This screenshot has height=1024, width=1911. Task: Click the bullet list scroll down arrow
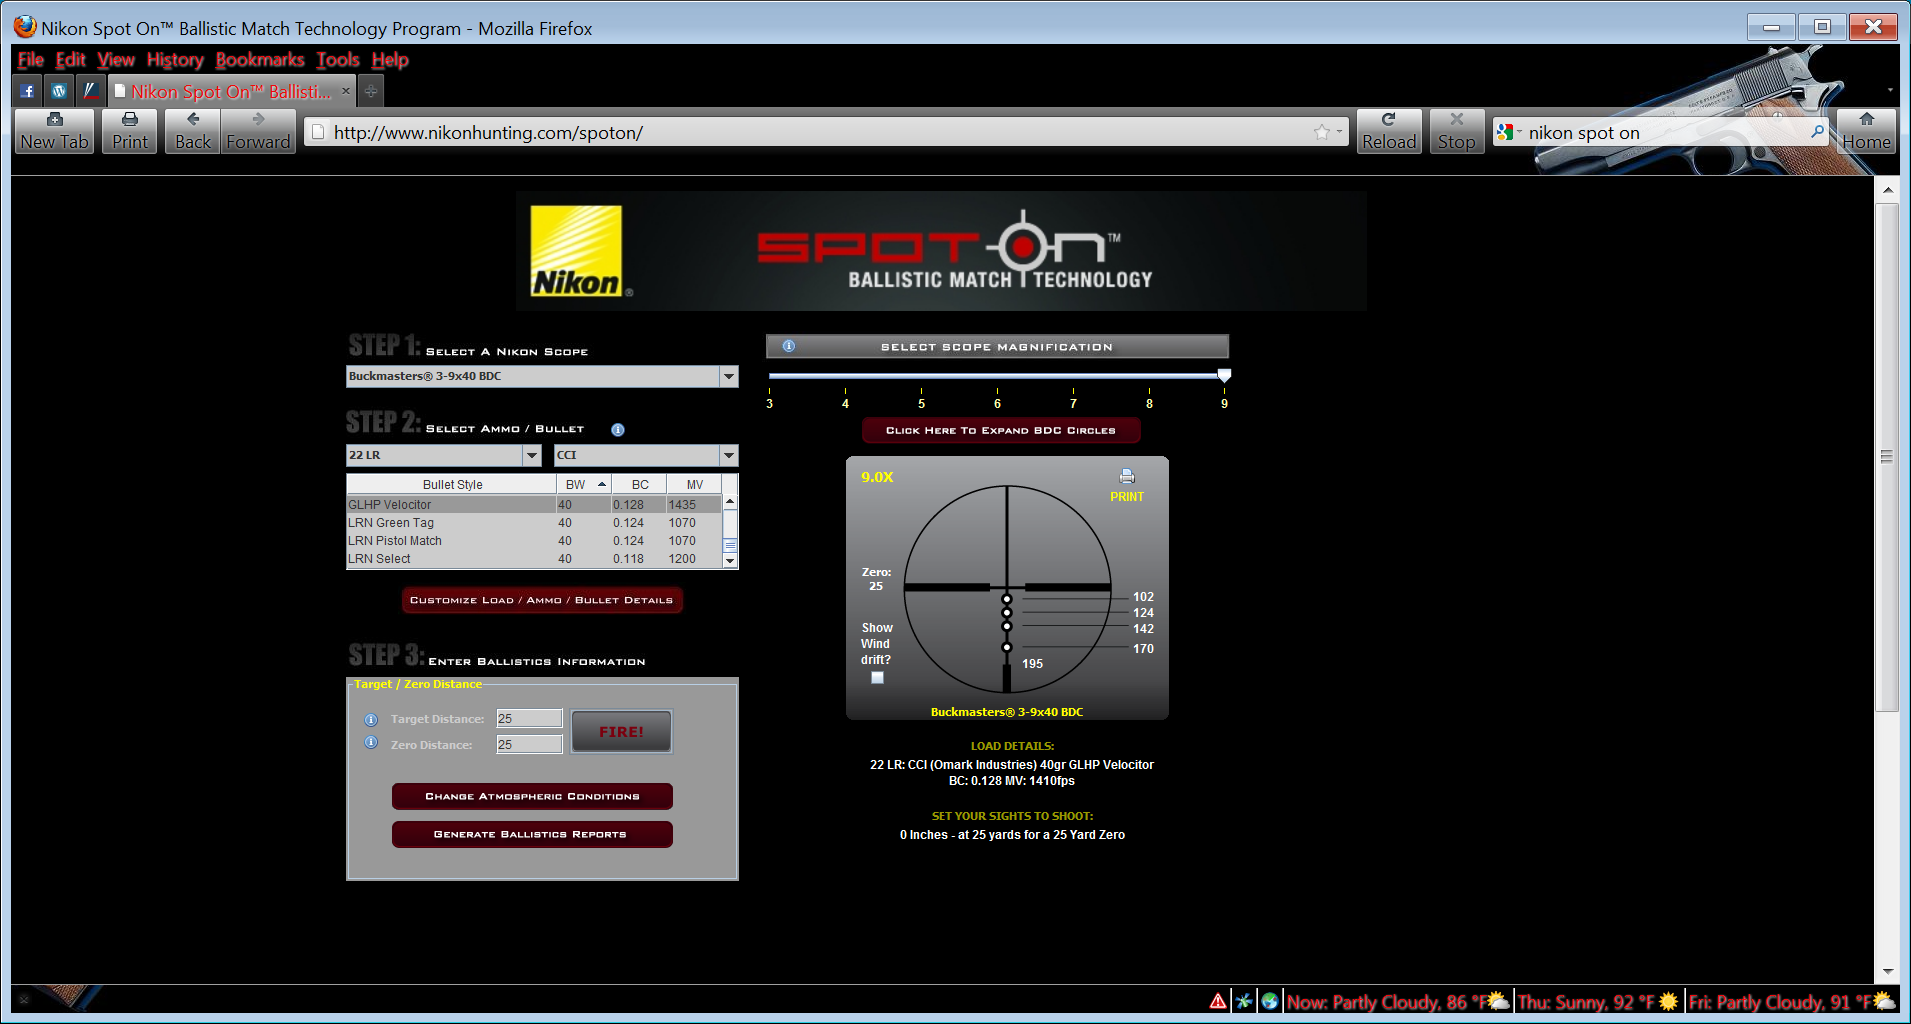[730, 561]
